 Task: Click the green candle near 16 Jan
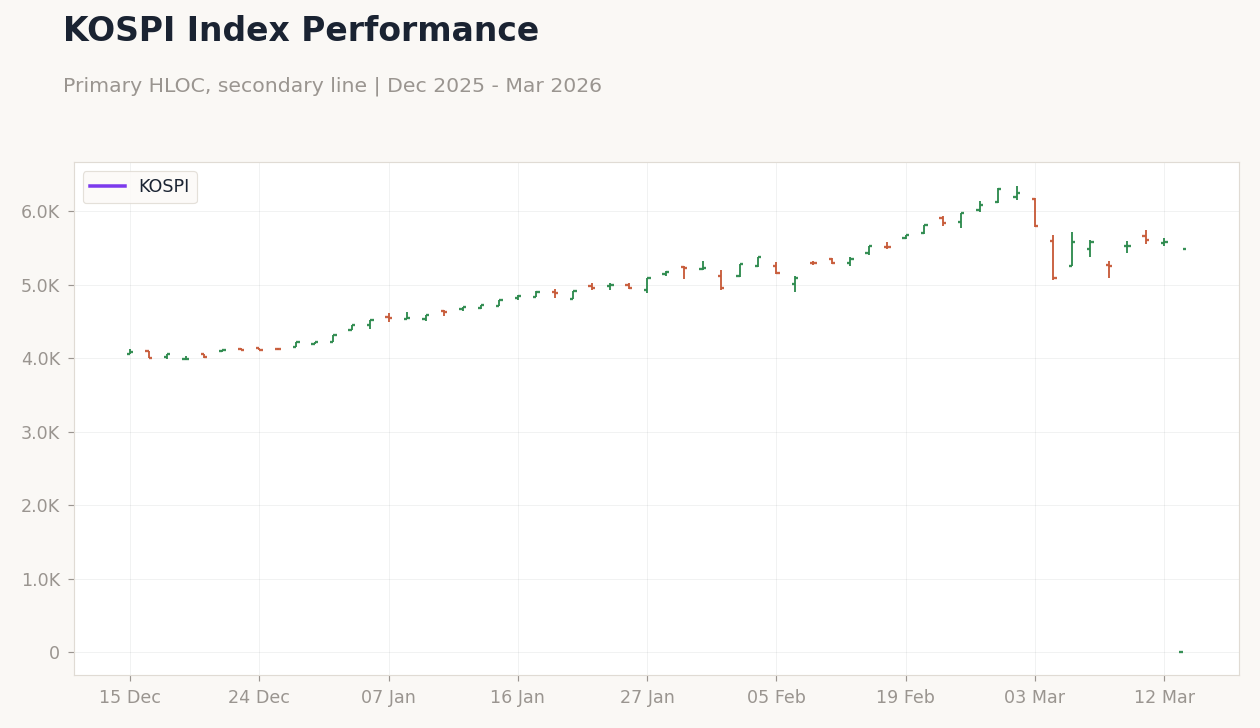coord(518,296)
